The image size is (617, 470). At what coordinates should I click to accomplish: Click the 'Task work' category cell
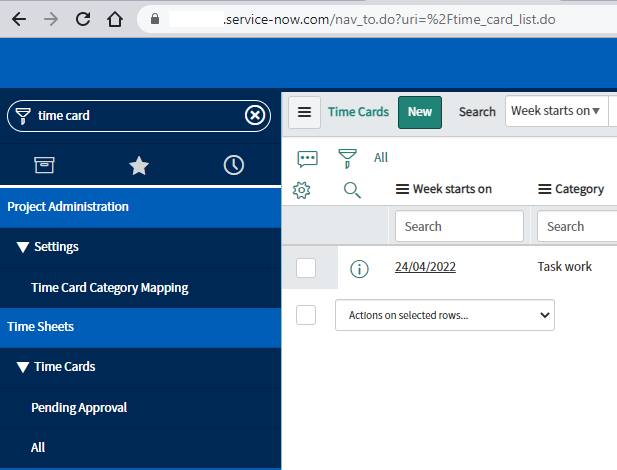(565, 267)
